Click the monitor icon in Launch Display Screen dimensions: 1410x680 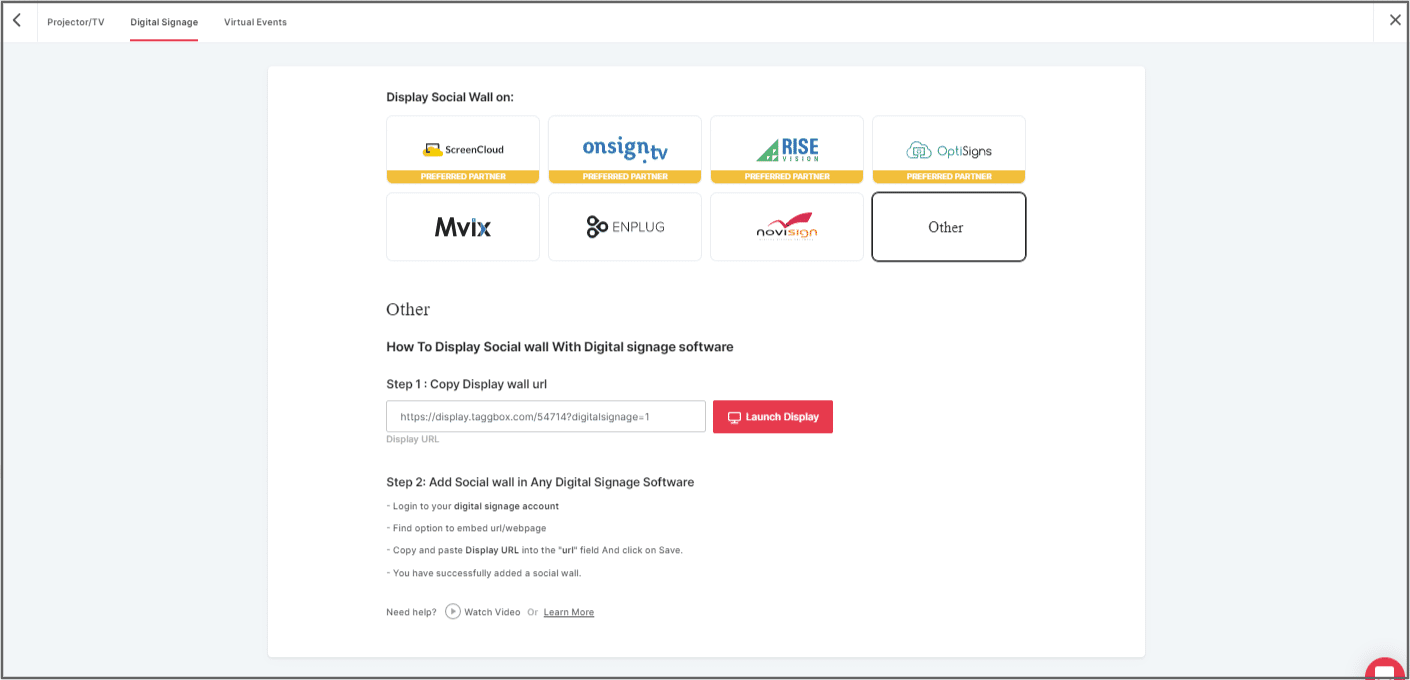pos(734,417)
